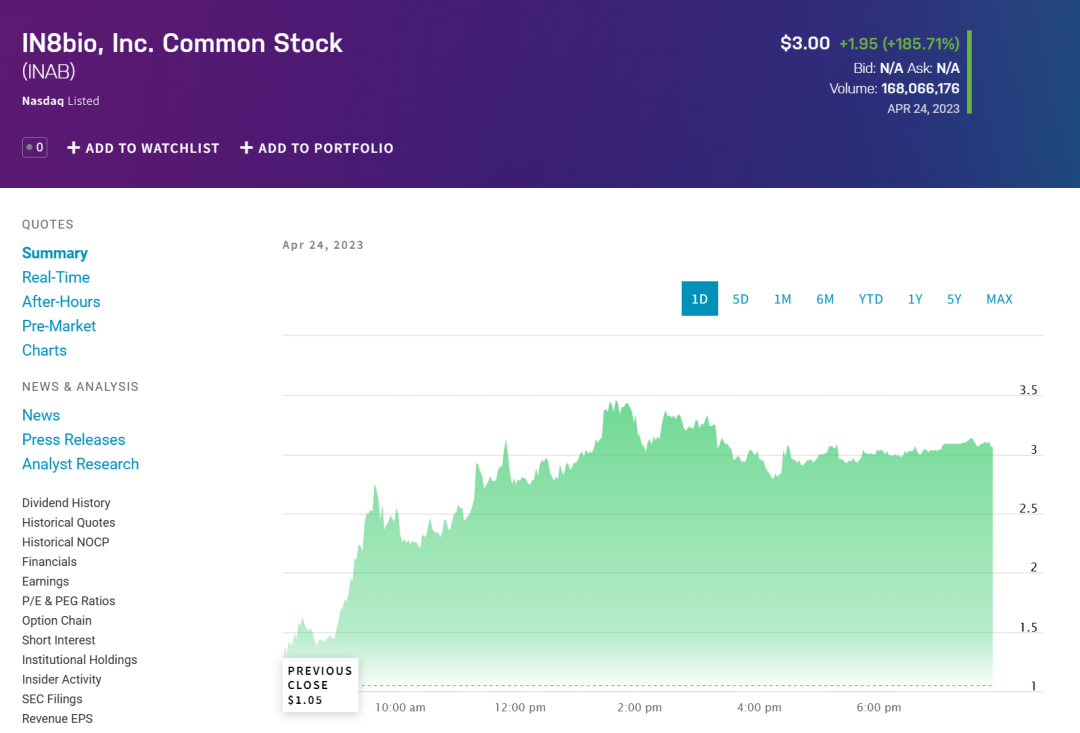Image resolution: width=1080 pixels, height=733 pixels.
Task: Open the 1M chart timeframe
Action: pos(782,298)
